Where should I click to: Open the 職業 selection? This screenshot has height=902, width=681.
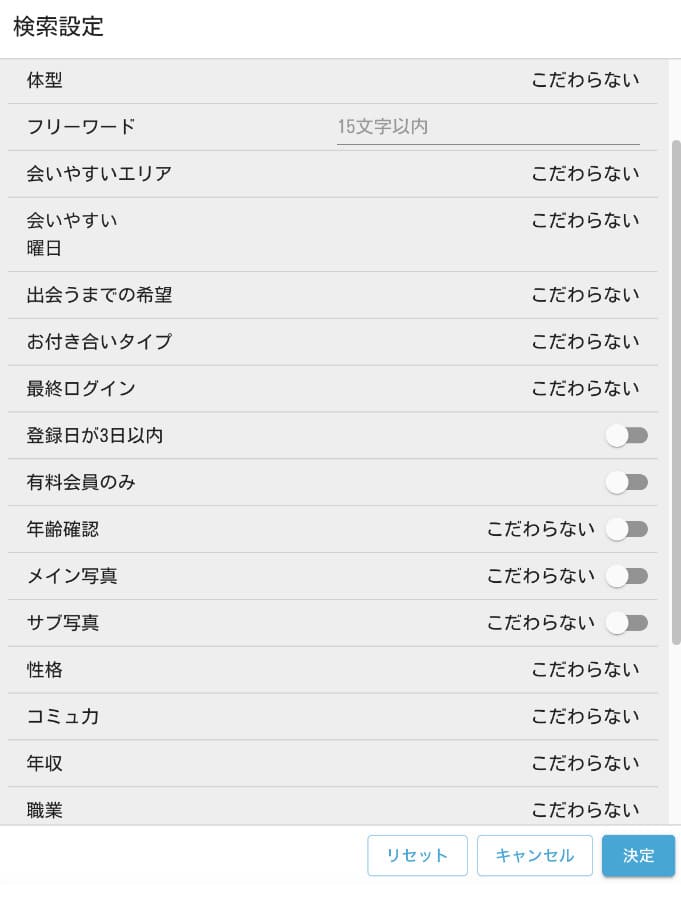click(x=585, y=810)
